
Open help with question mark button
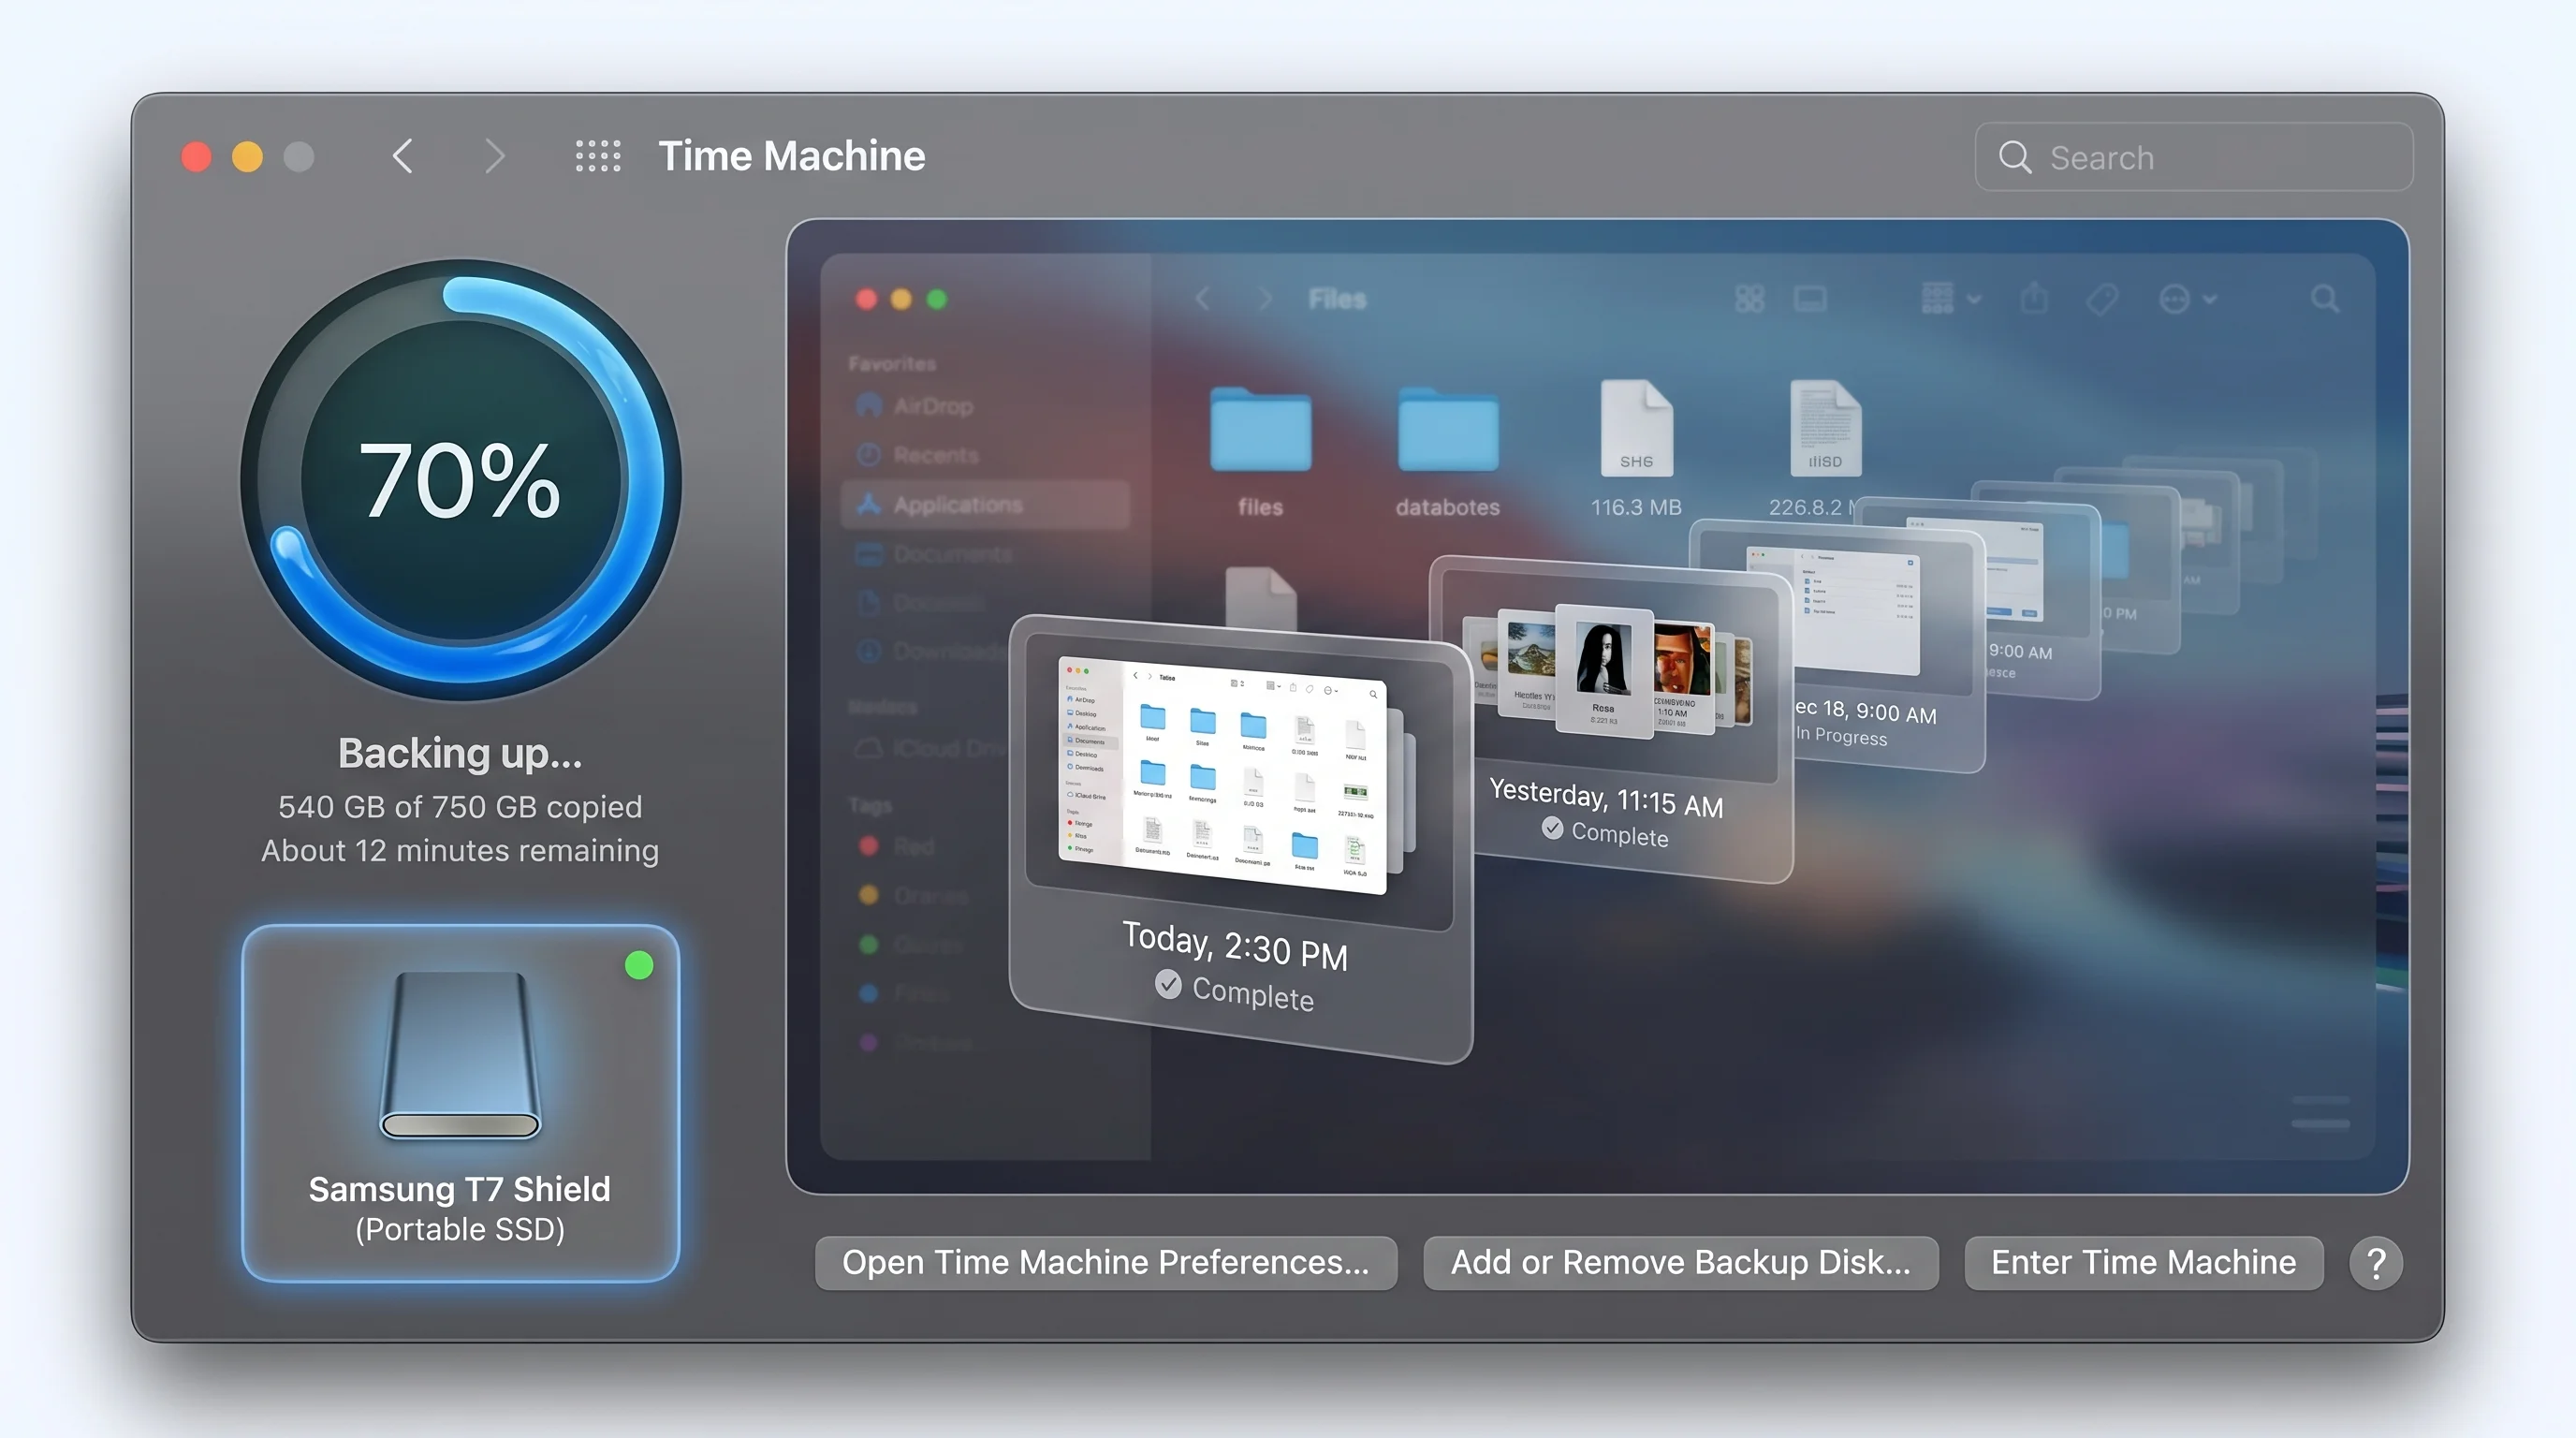2377,1264
